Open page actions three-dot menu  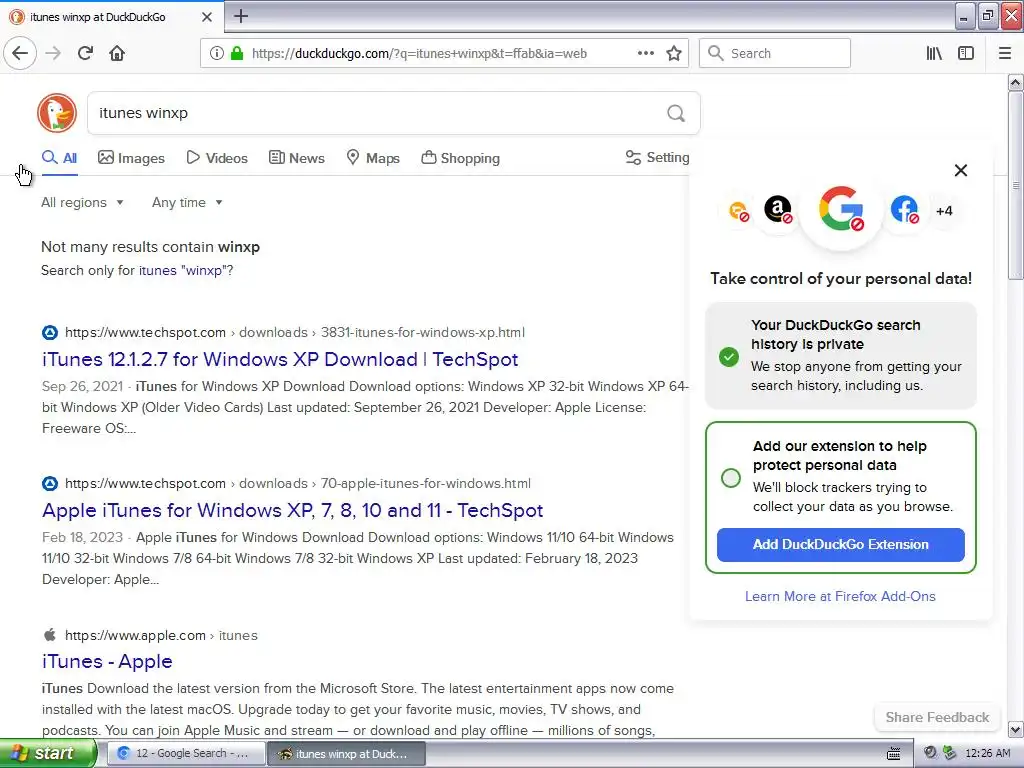[x=646, y=53]
